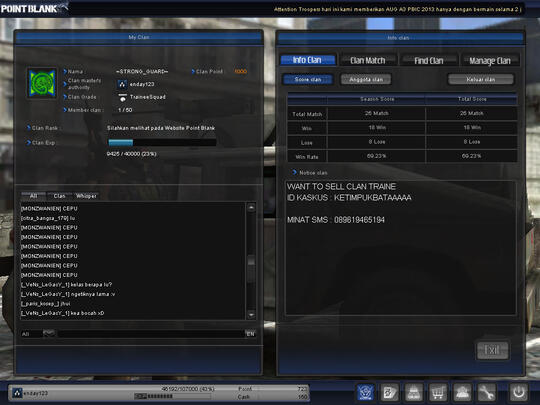Screen dimensions: 540x405
Task: Click the '[citra_bangsa_179] lu' chat line
Action: click(48, 218)
